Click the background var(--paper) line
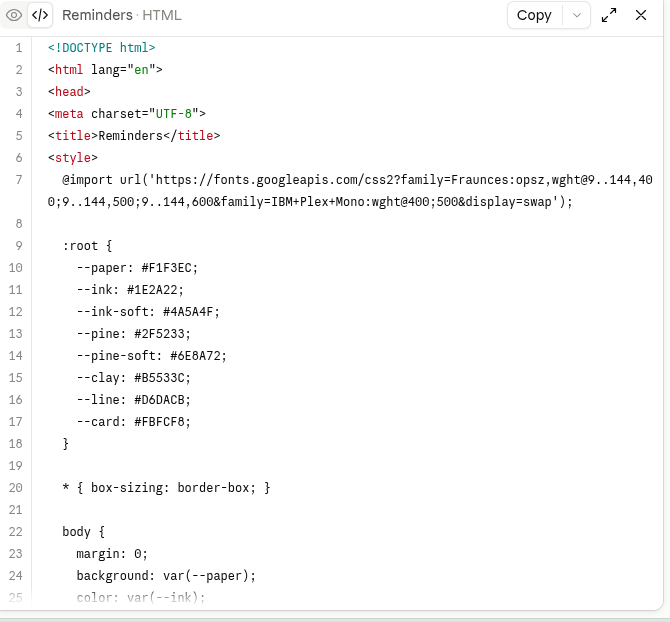The height and width of the screenshot is (622, 670). (166, 575)
